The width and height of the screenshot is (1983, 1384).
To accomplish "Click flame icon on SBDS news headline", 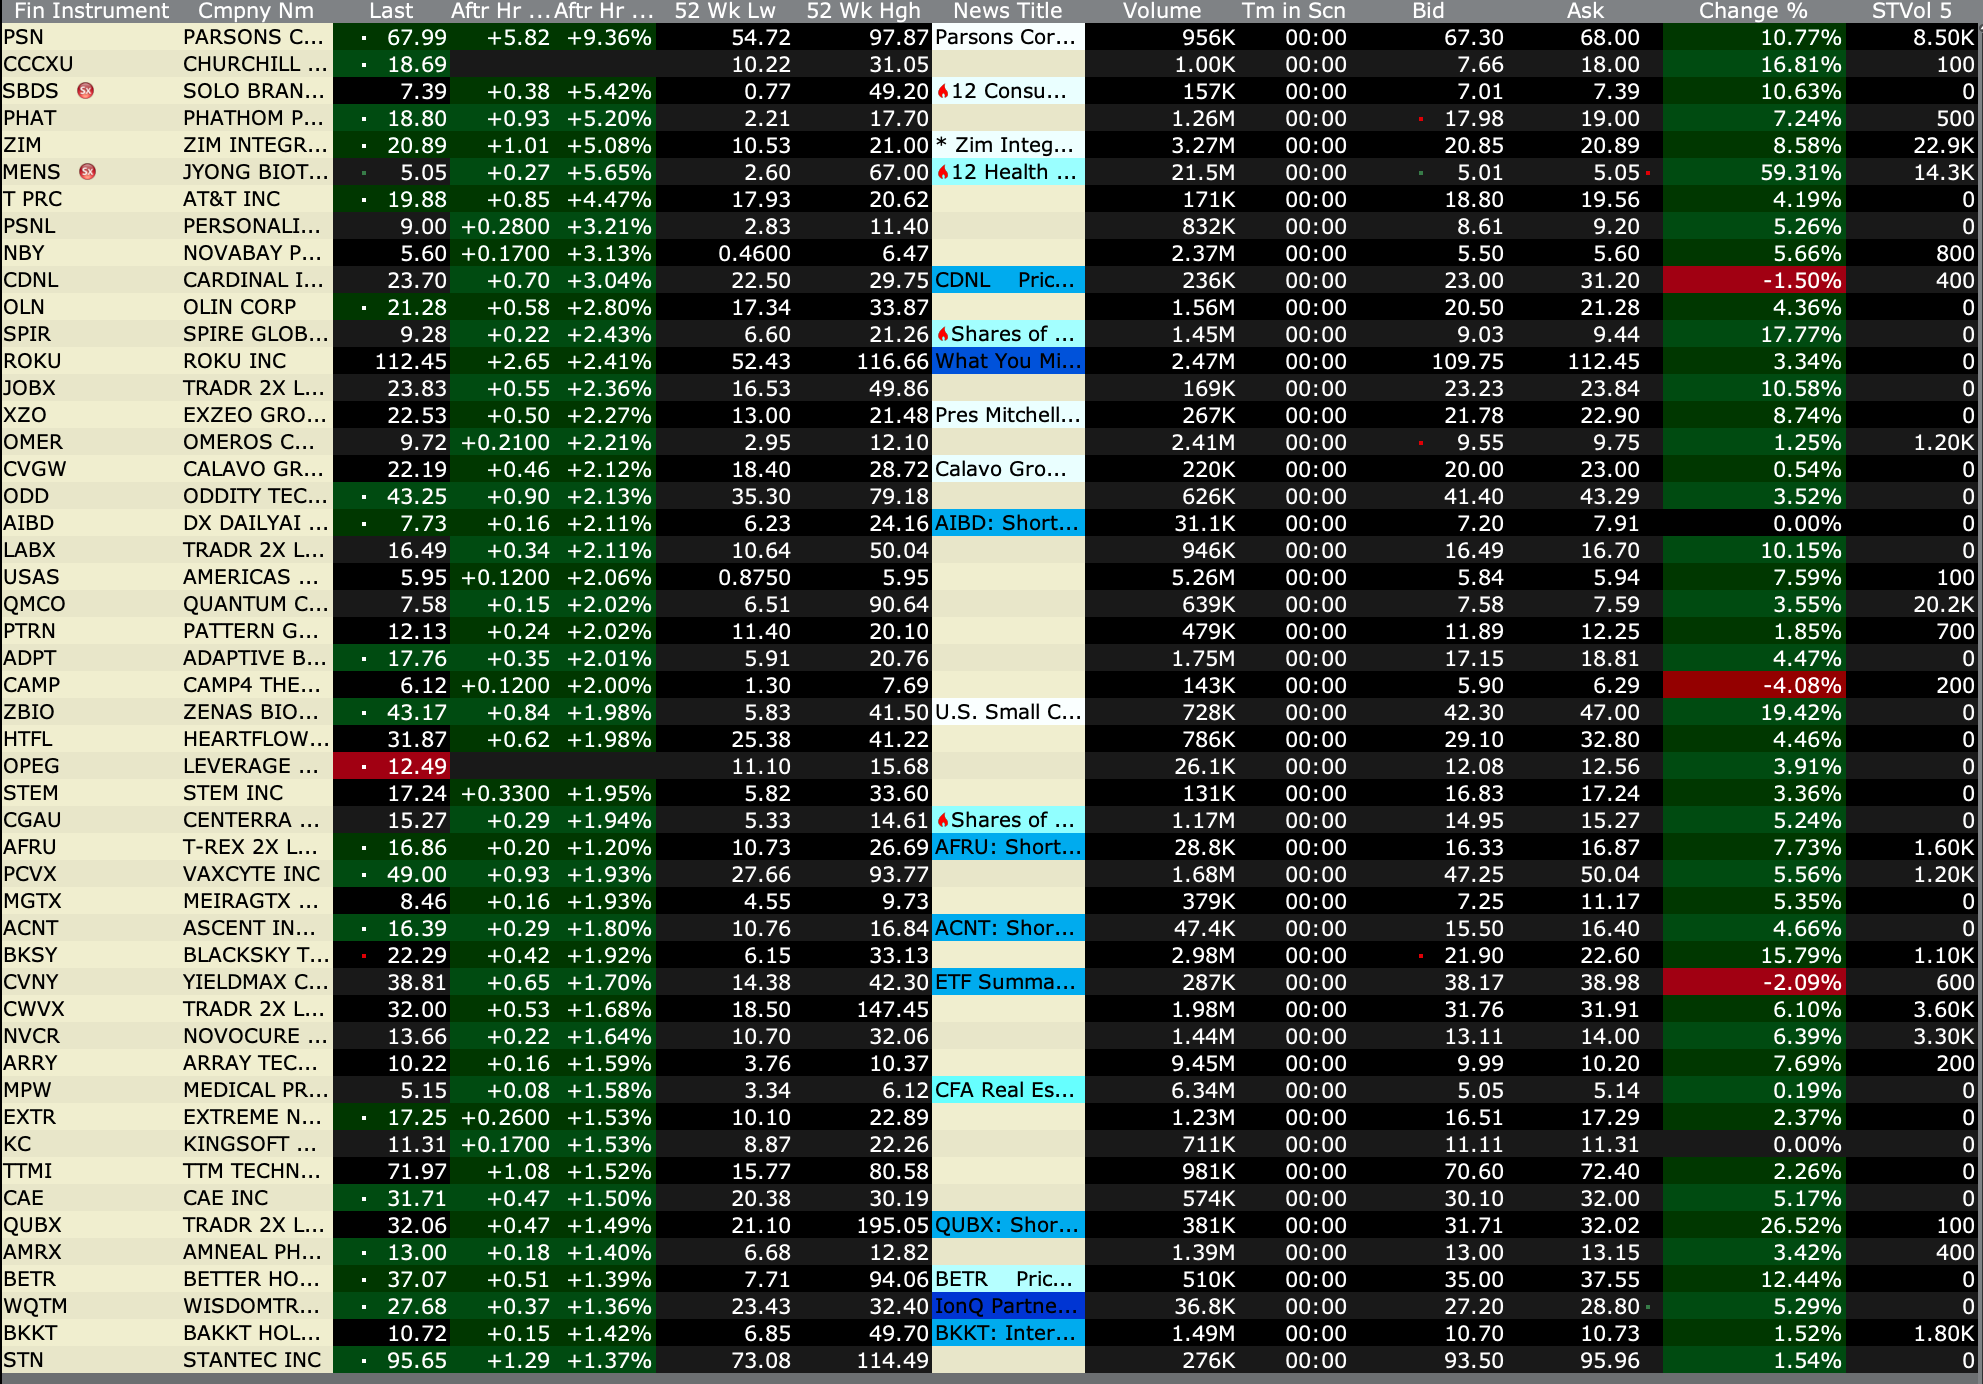I will click(942, 92).
